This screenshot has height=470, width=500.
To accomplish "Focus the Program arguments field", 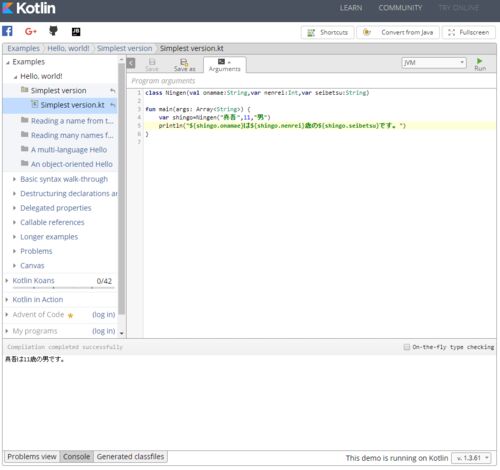I will [x=311, y=81].
